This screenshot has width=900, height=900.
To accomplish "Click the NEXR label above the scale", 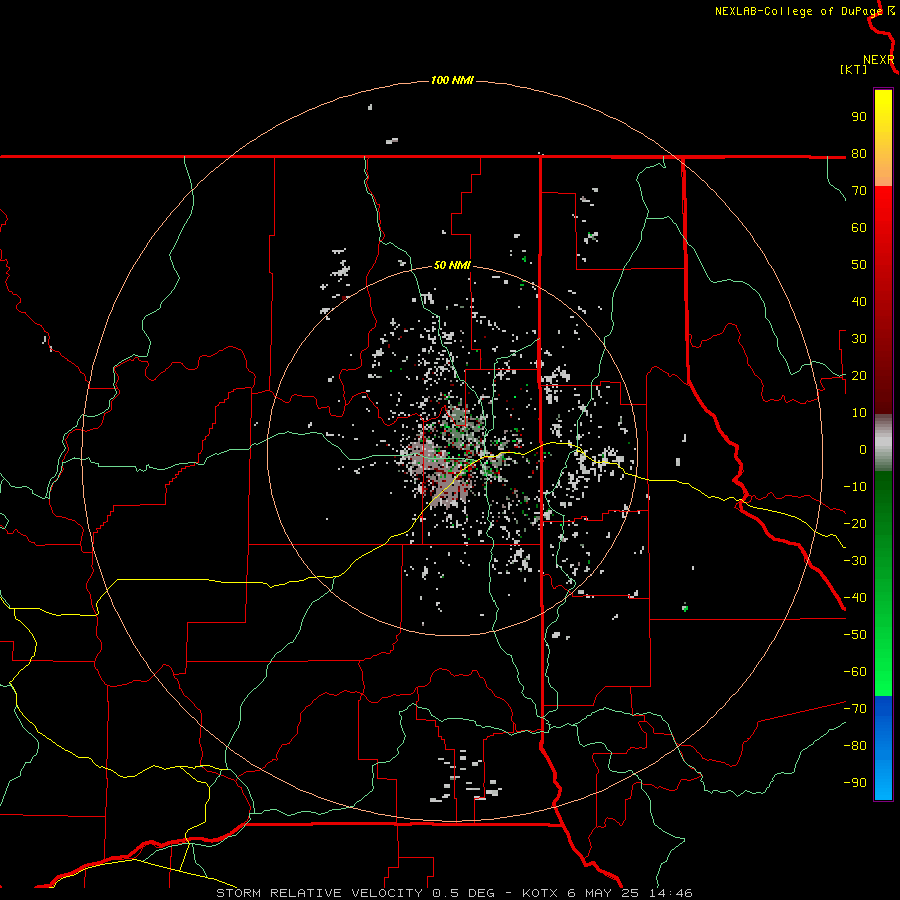I will [879, 60].
